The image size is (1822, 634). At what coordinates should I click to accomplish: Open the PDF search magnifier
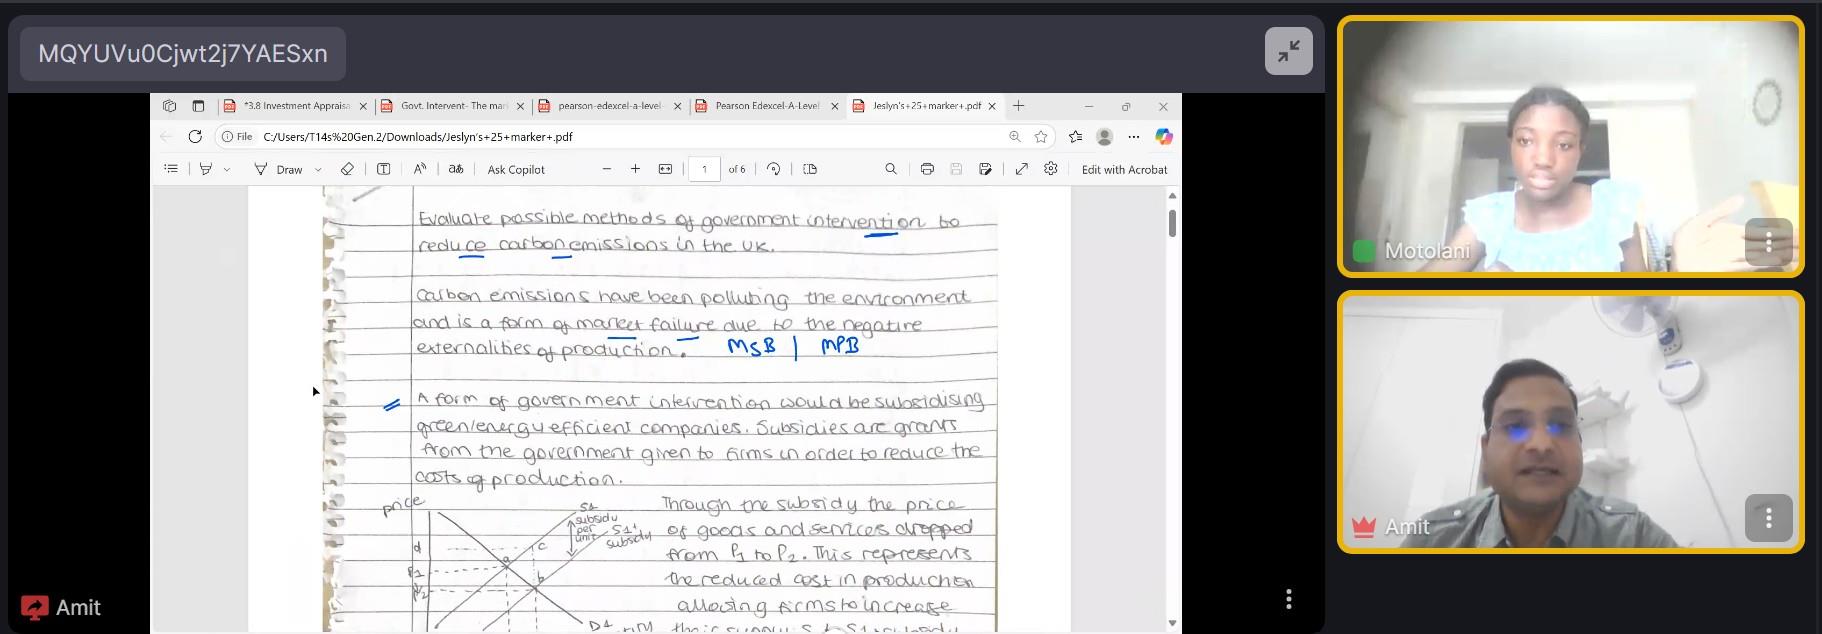click(891, 169)
